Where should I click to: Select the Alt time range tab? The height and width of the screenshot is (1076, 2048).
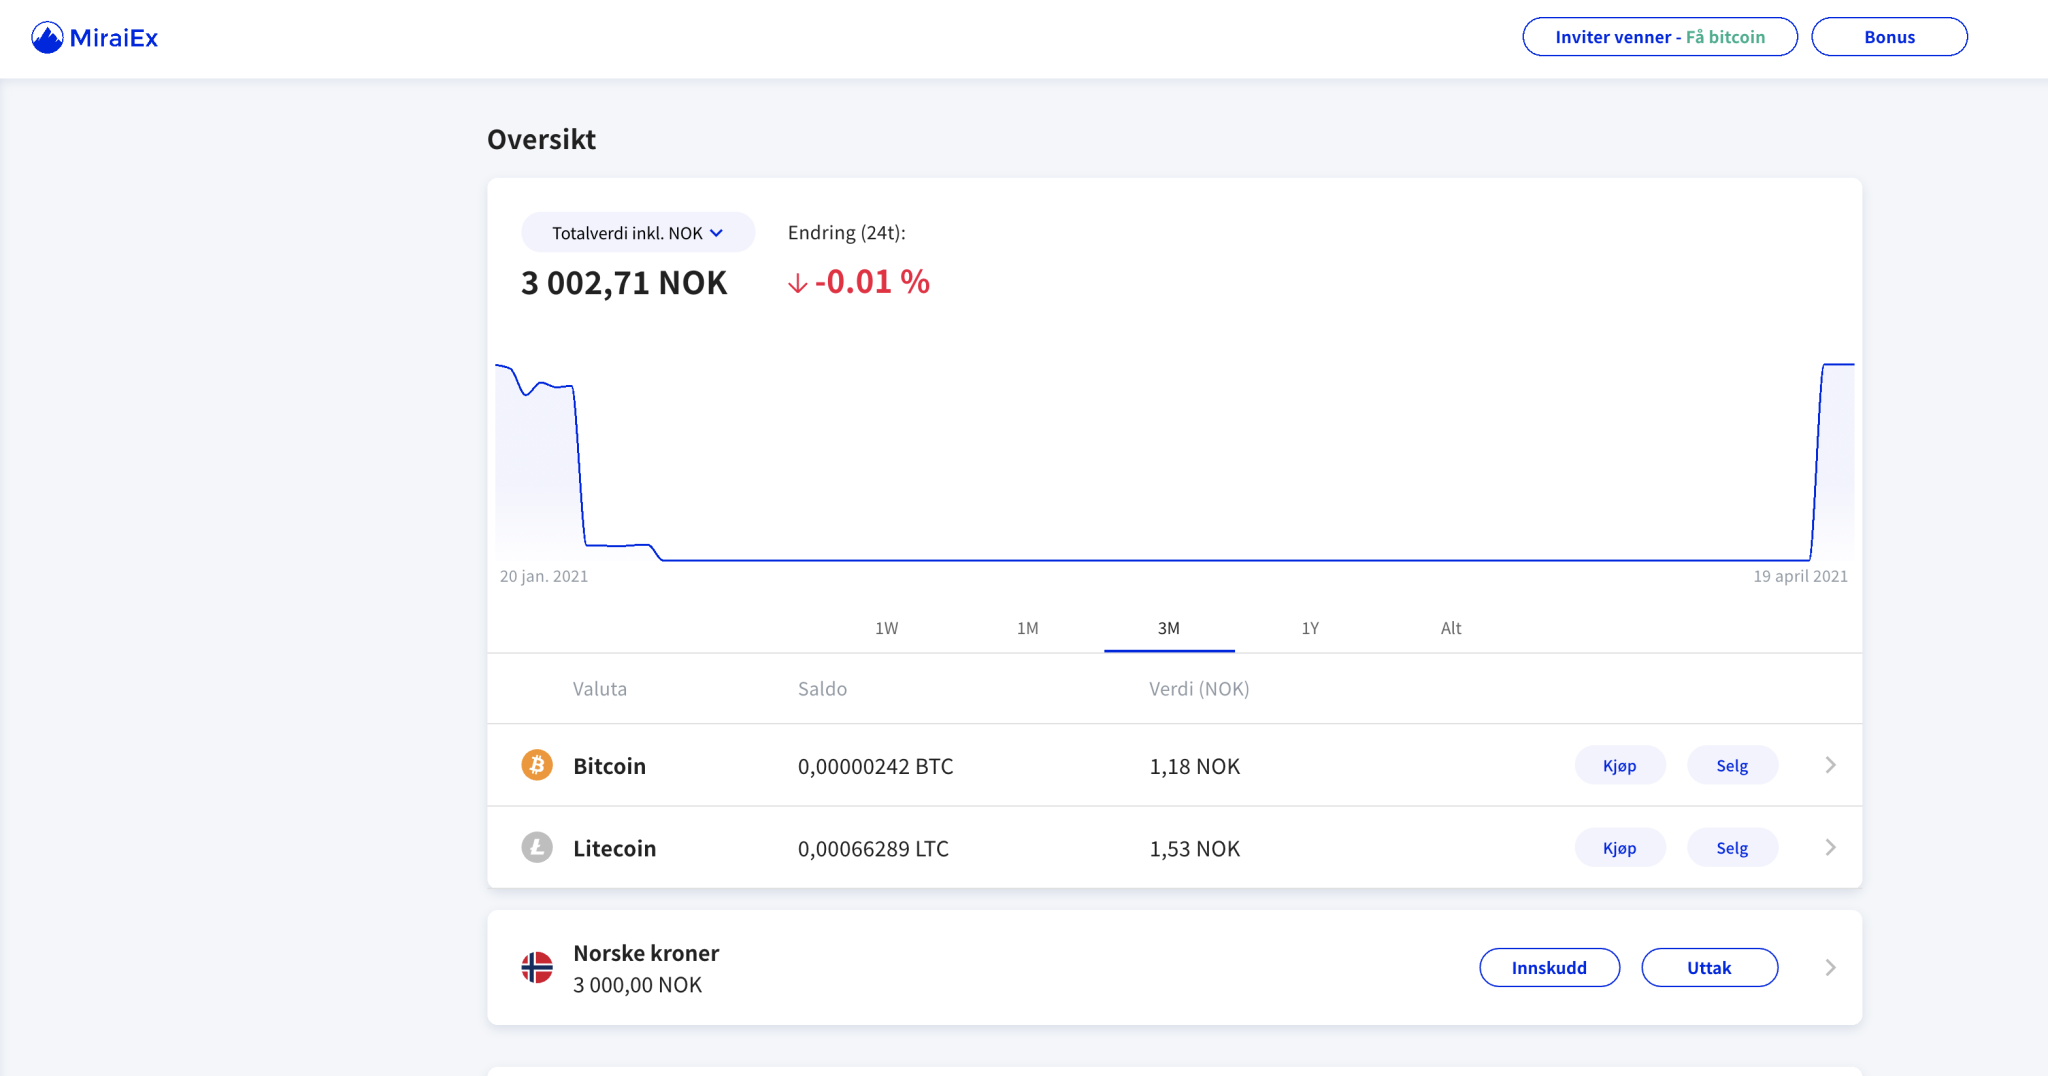[x=1450, y=628]
